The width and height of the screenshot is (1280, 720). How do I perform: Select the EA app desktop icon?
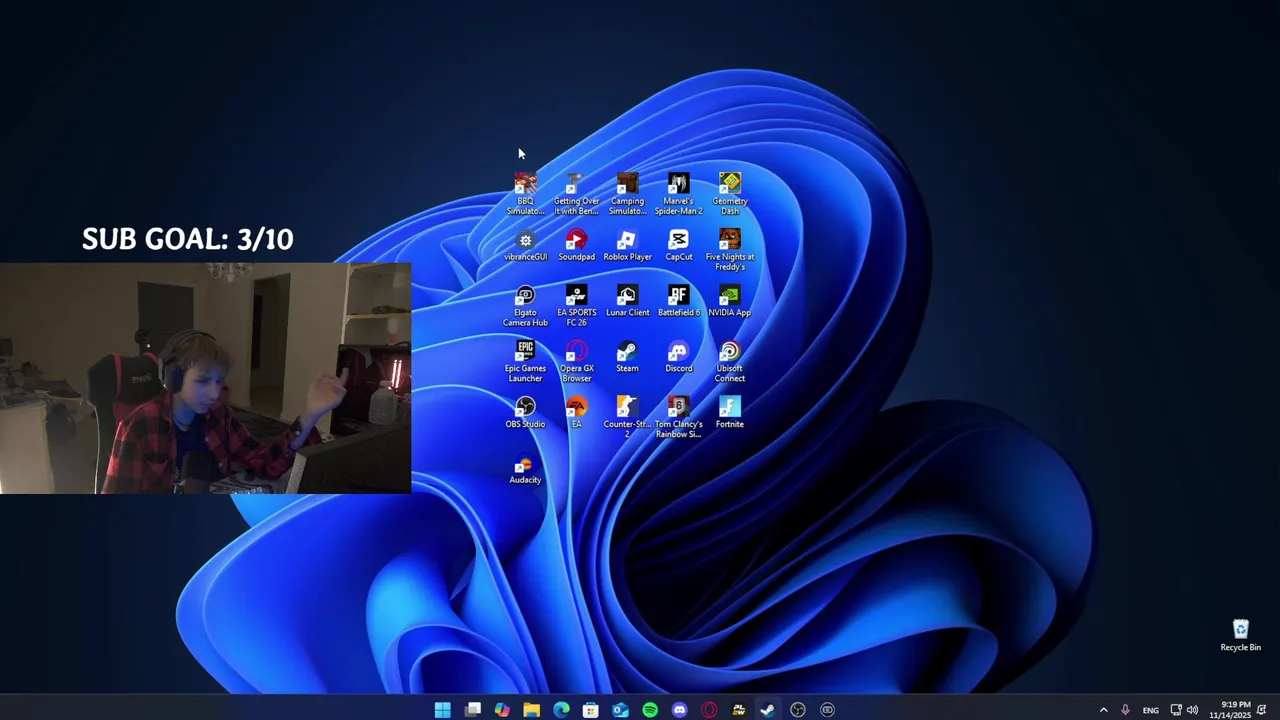[x=576, y=413]
